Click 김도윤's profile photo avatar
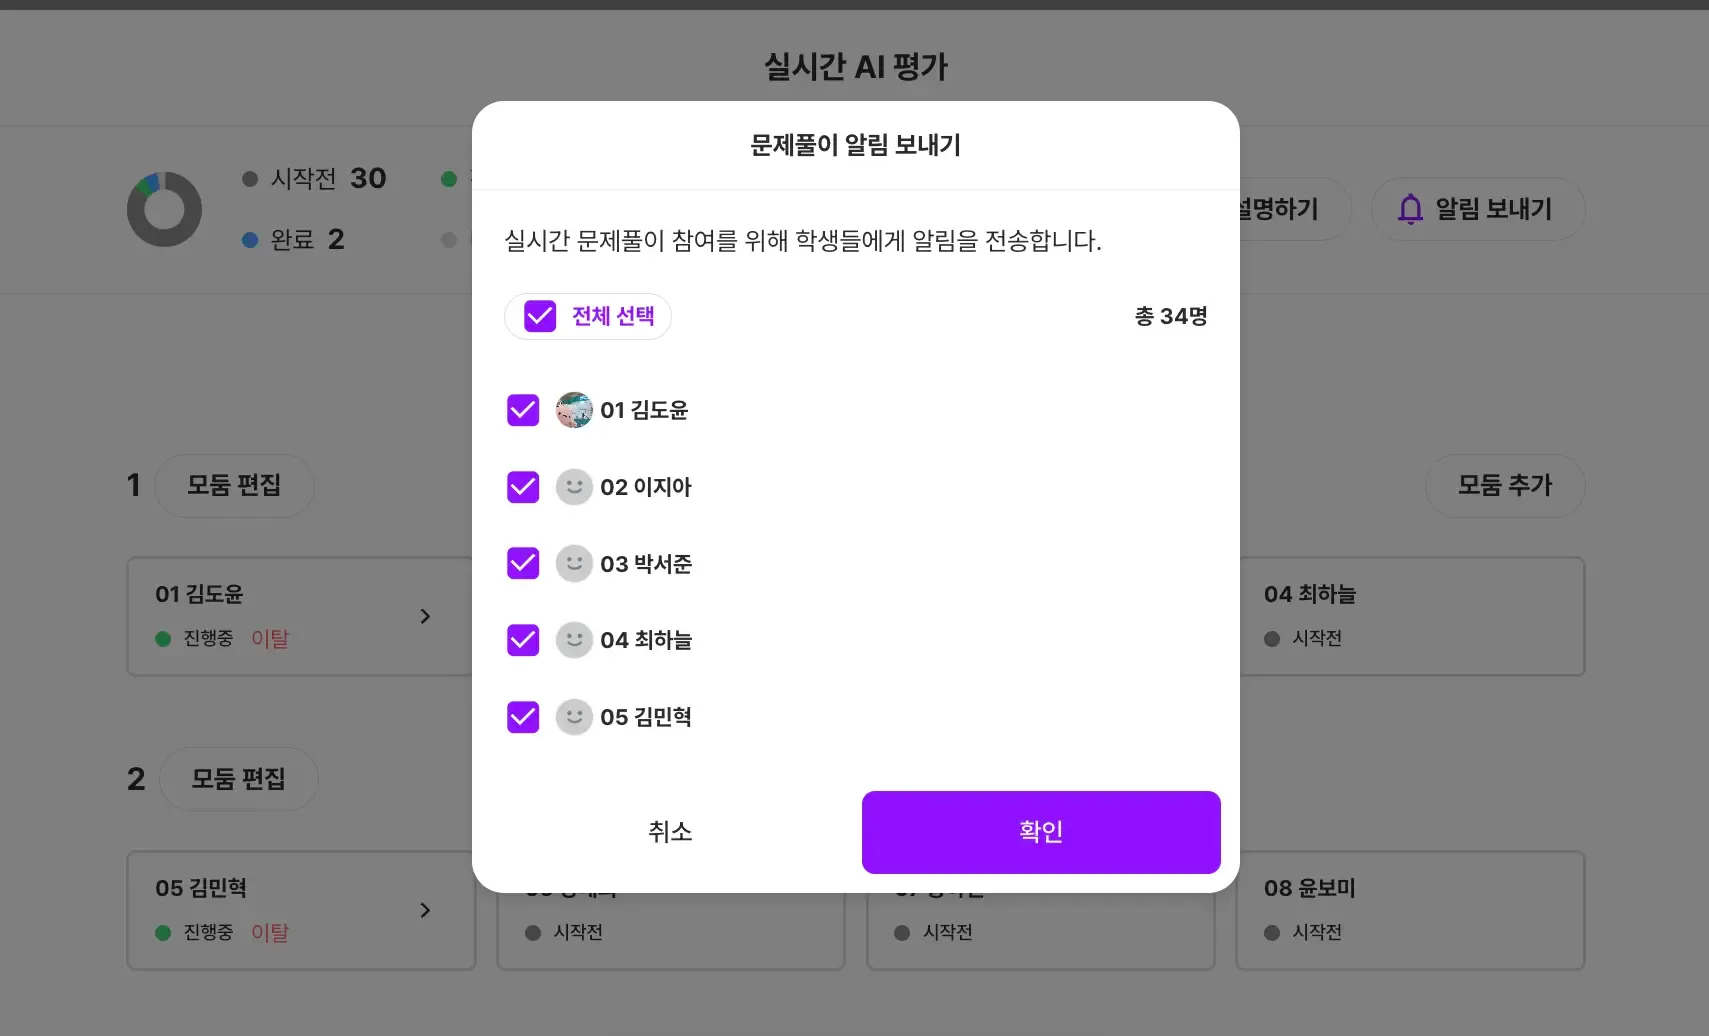 574,410
